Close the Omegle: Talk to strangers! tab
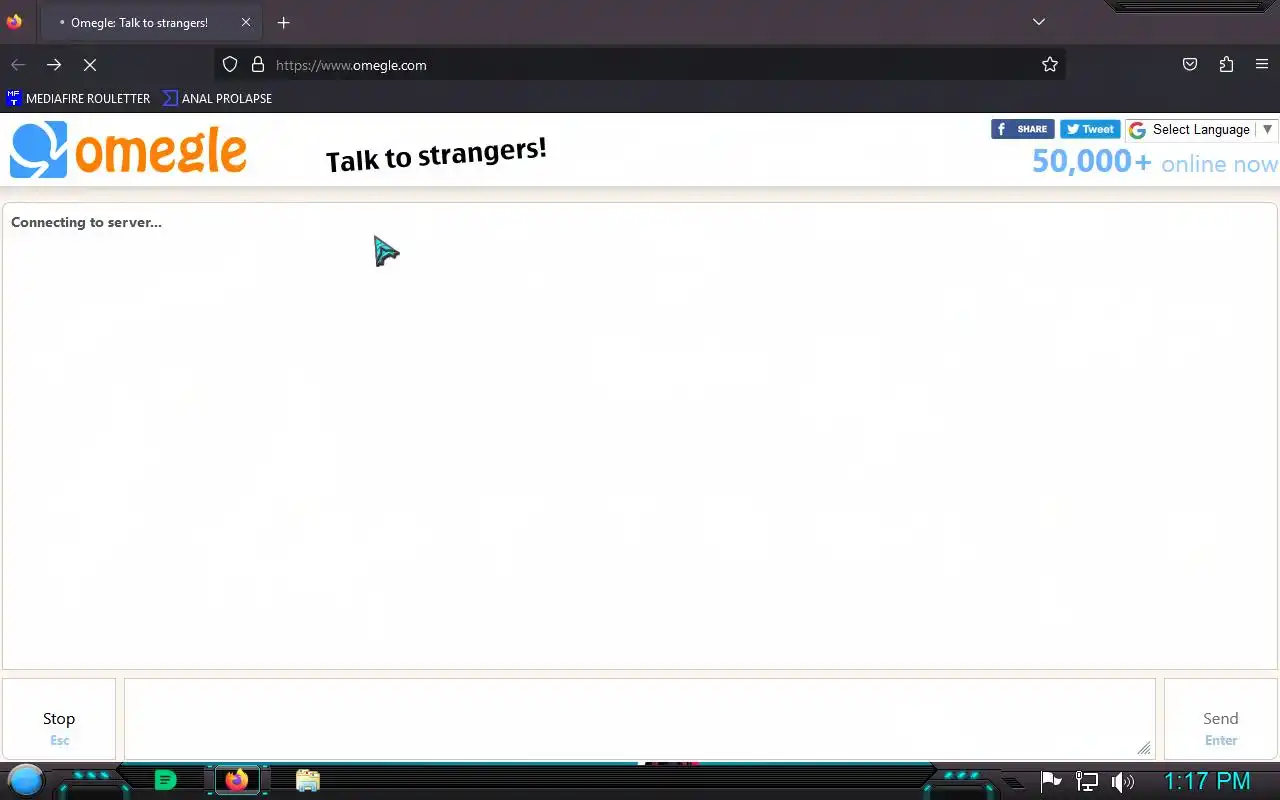Viewport: 1280px width, 800px height. pos(246,22)
